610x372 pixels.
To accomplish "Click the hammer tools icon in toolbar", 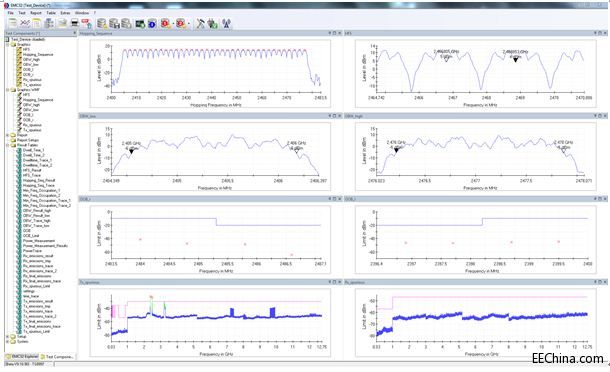I will 200,24.
